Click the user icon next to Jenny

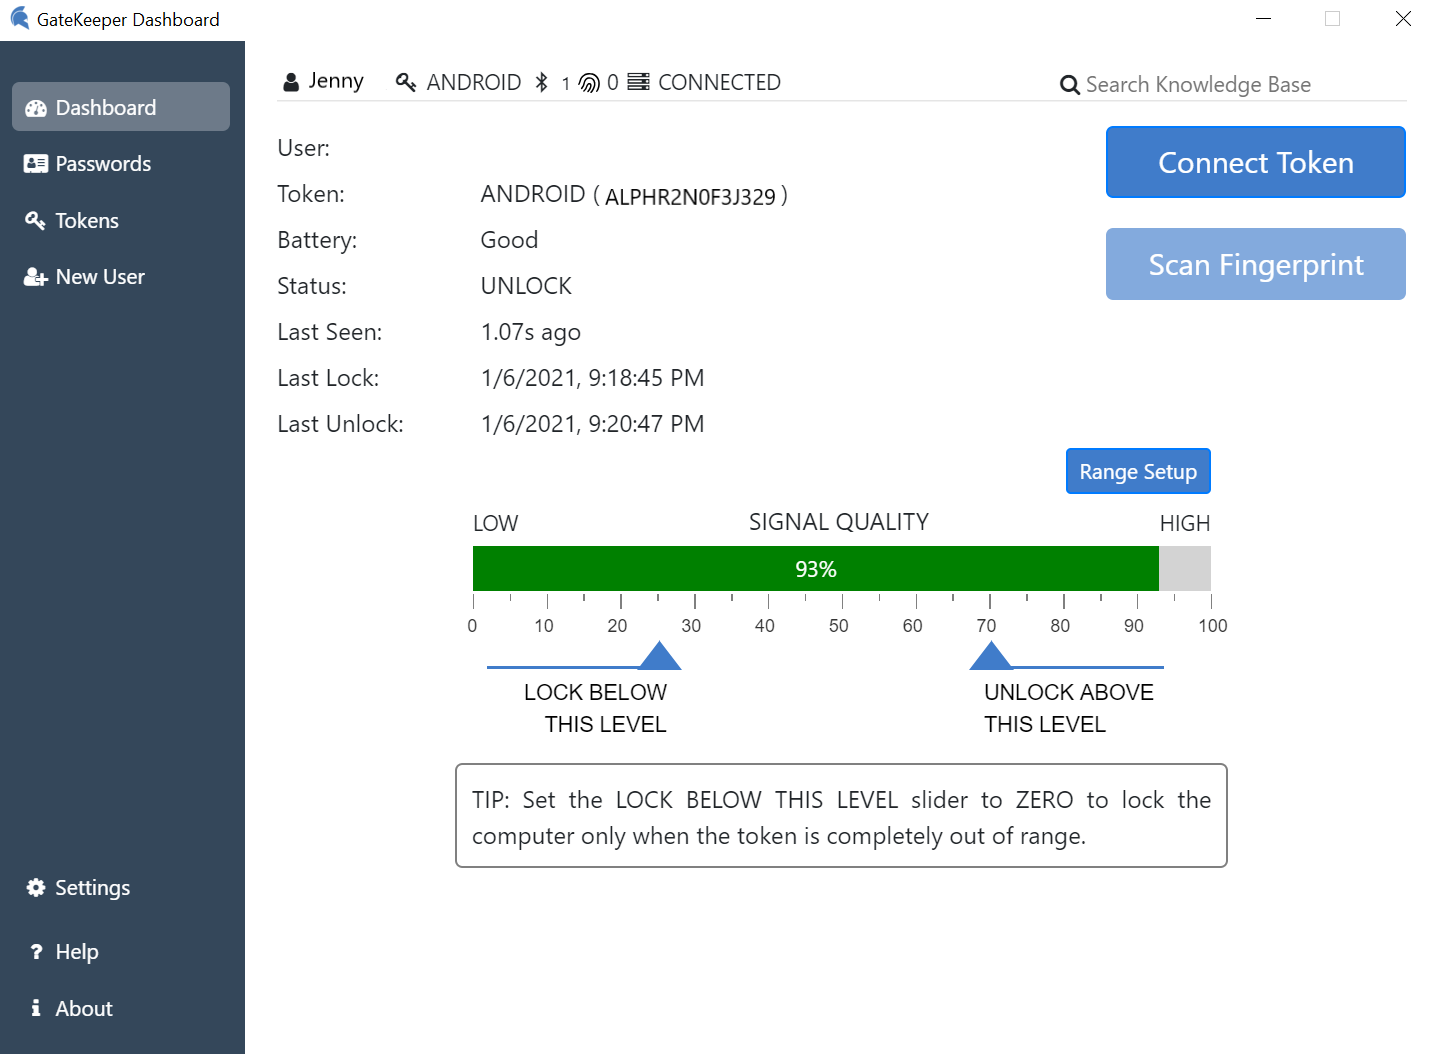[x=290, y=80]
